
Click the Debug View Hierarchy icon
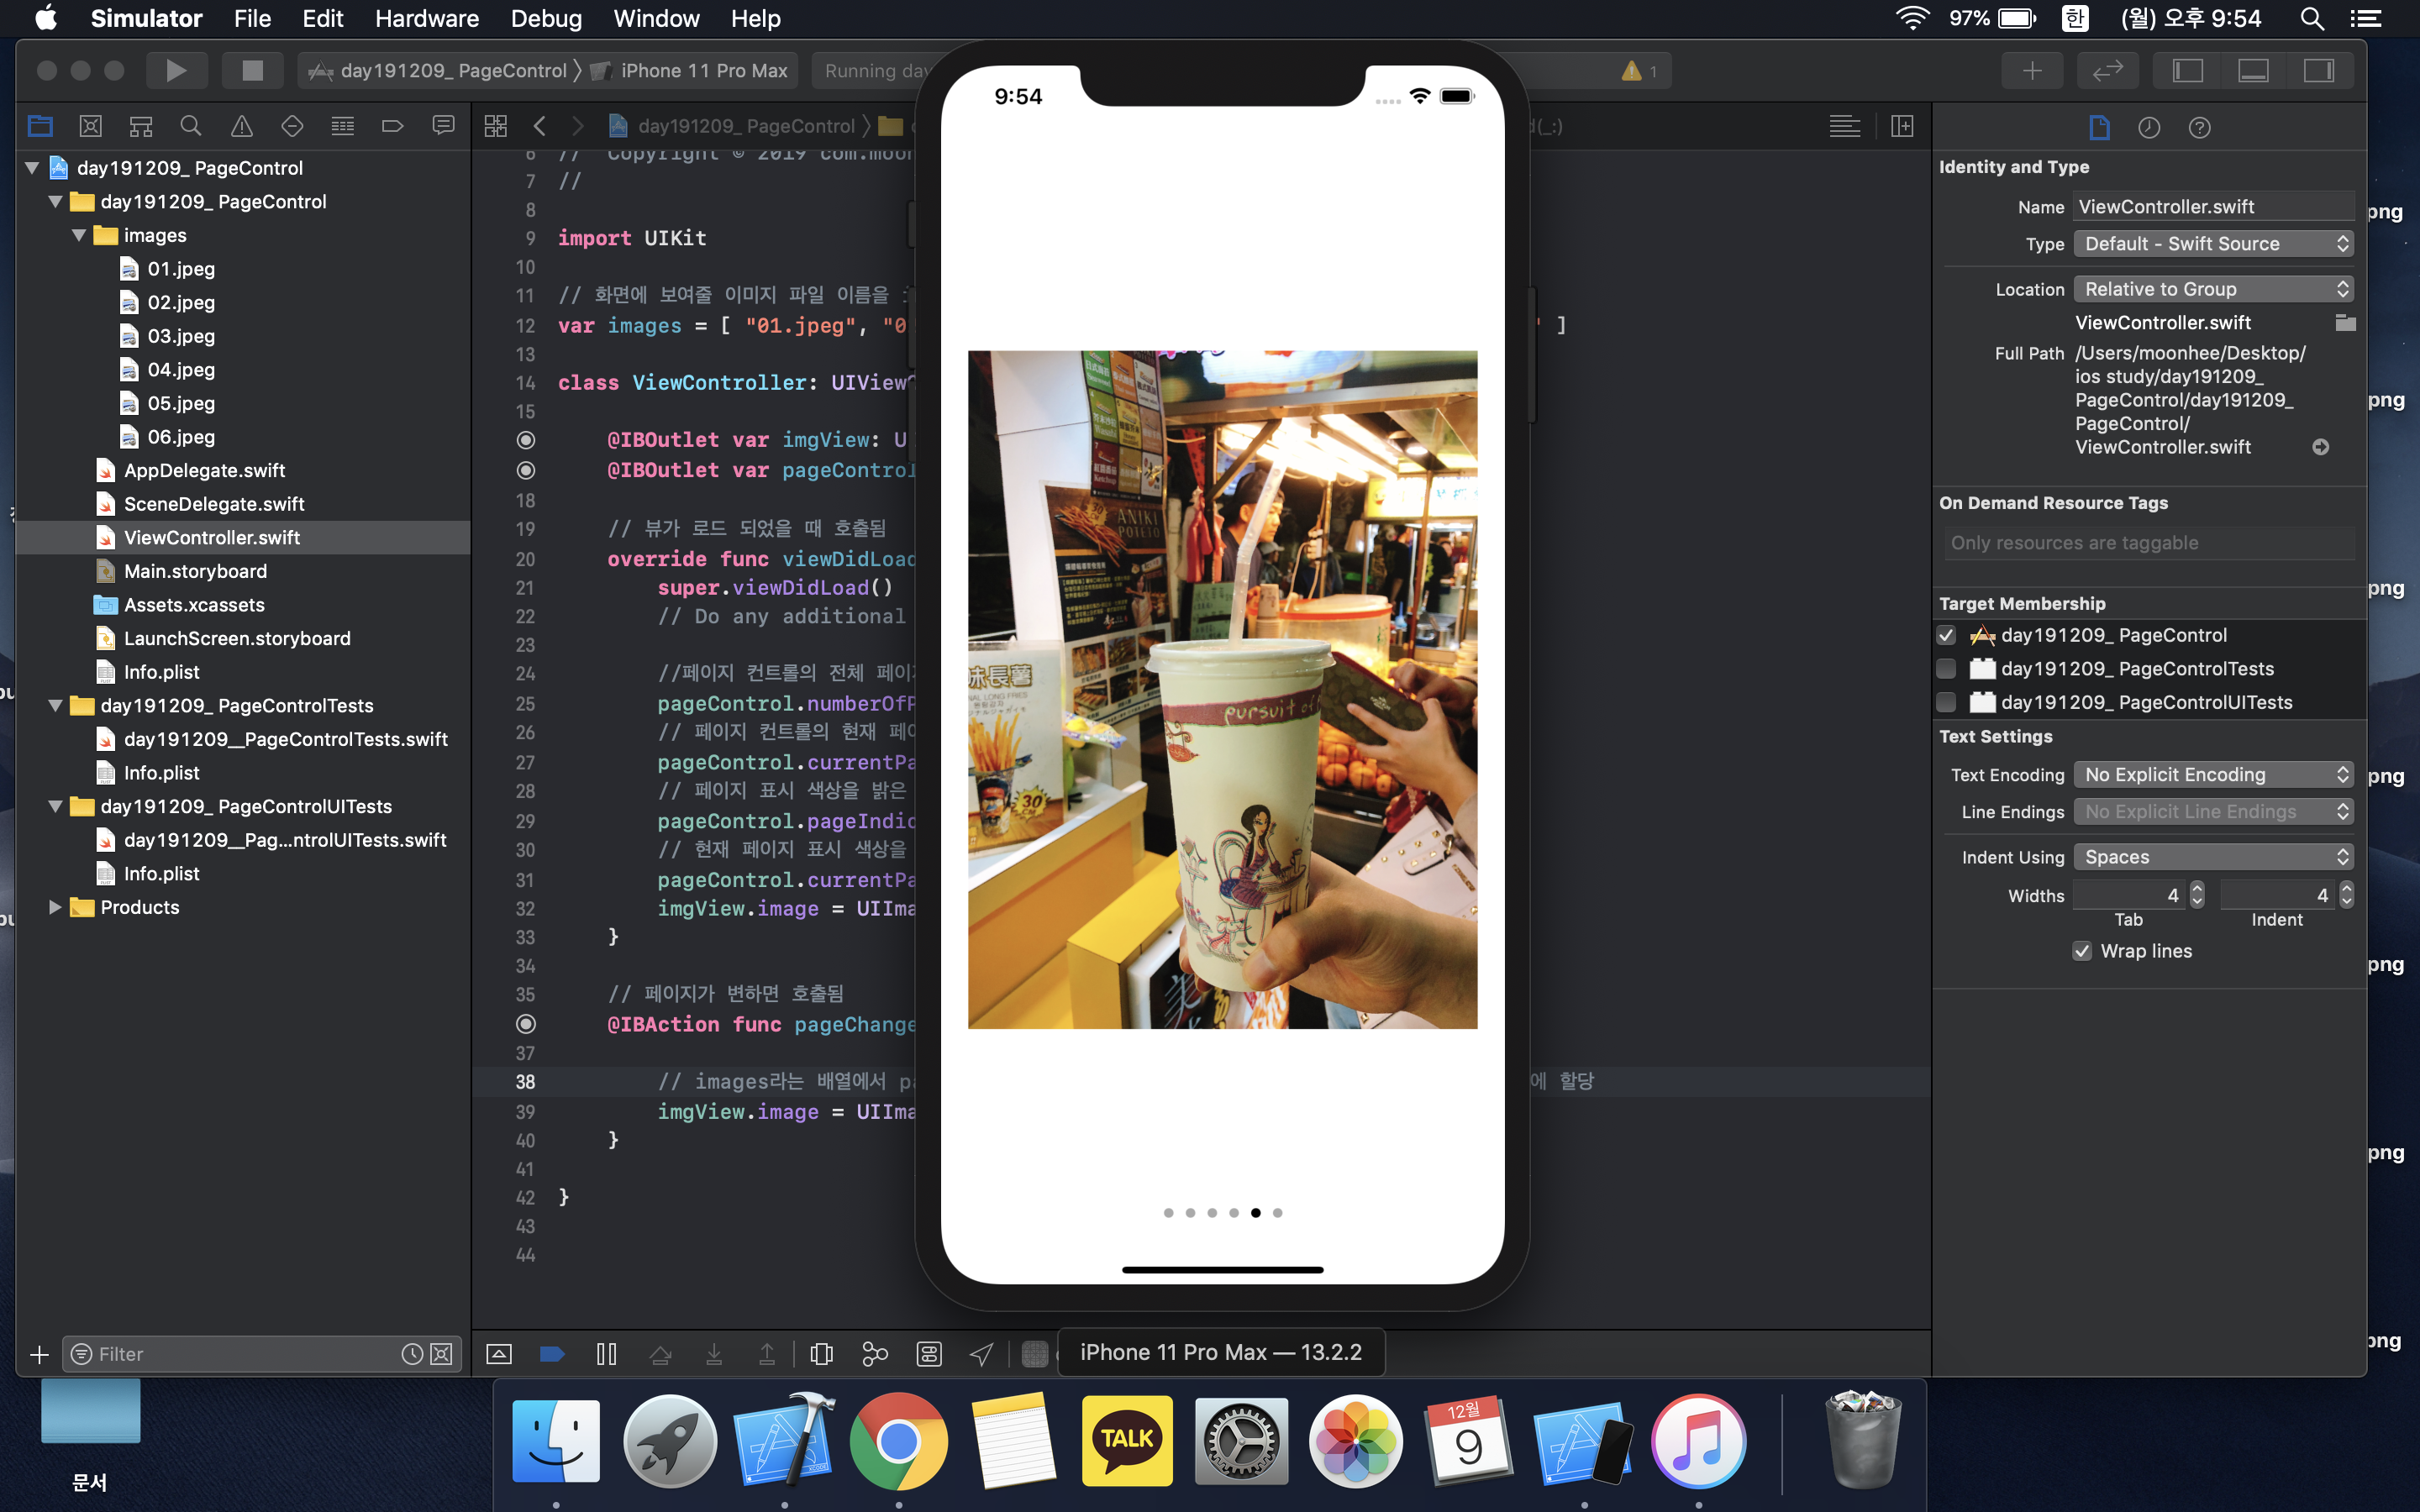click(821, 1354)
